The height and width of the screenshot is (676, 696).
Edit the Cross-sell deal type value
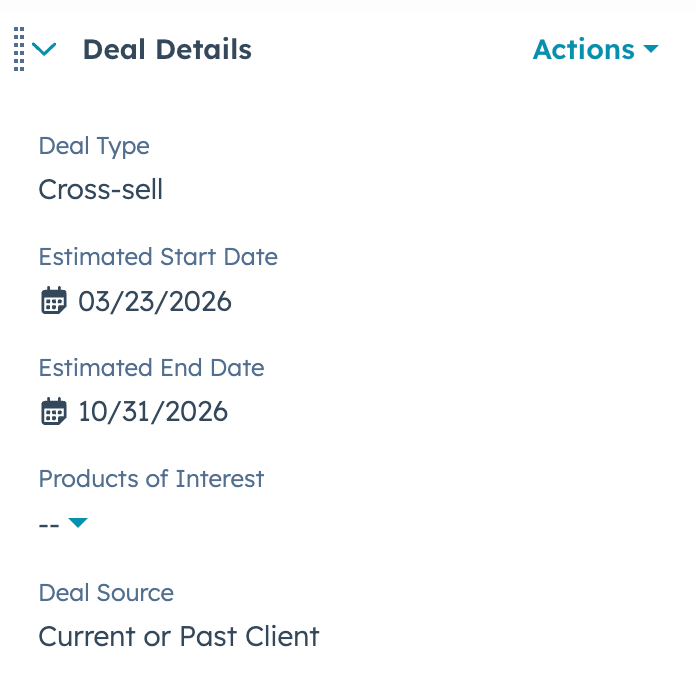(100, 189)
